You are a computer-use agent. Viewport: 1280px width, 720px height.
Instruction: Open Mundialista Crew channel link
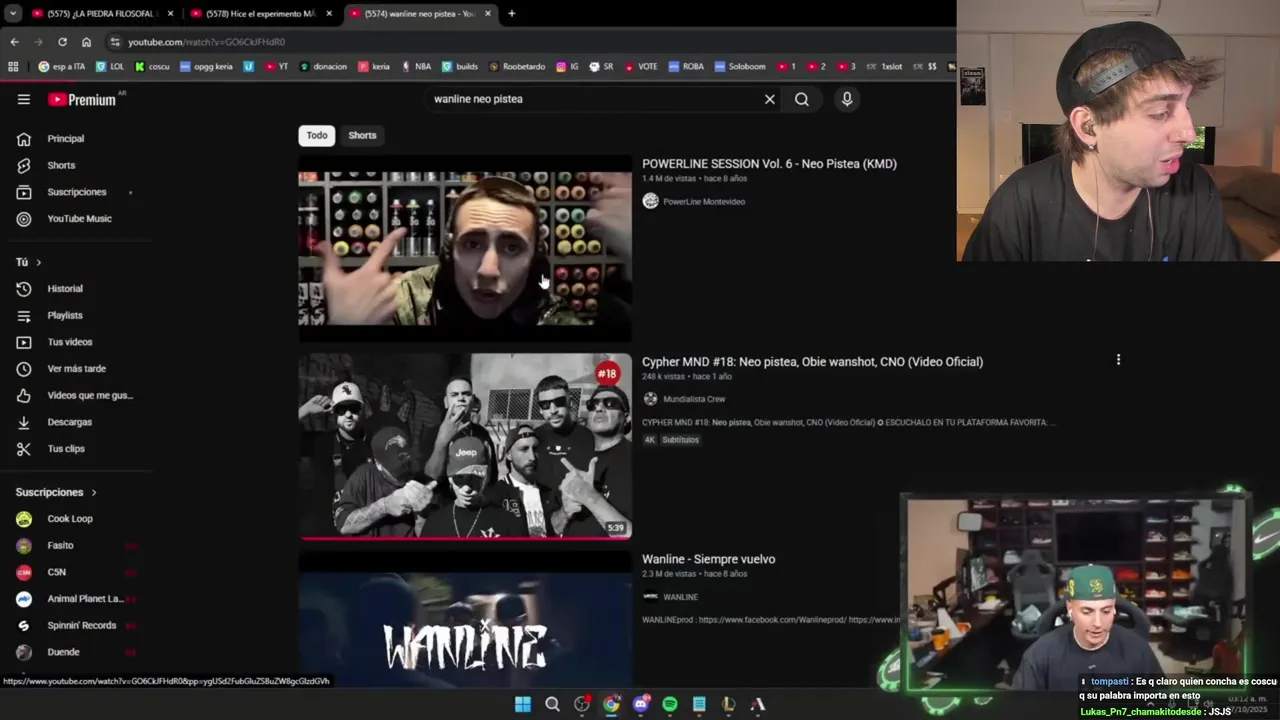tap(694, 399)
